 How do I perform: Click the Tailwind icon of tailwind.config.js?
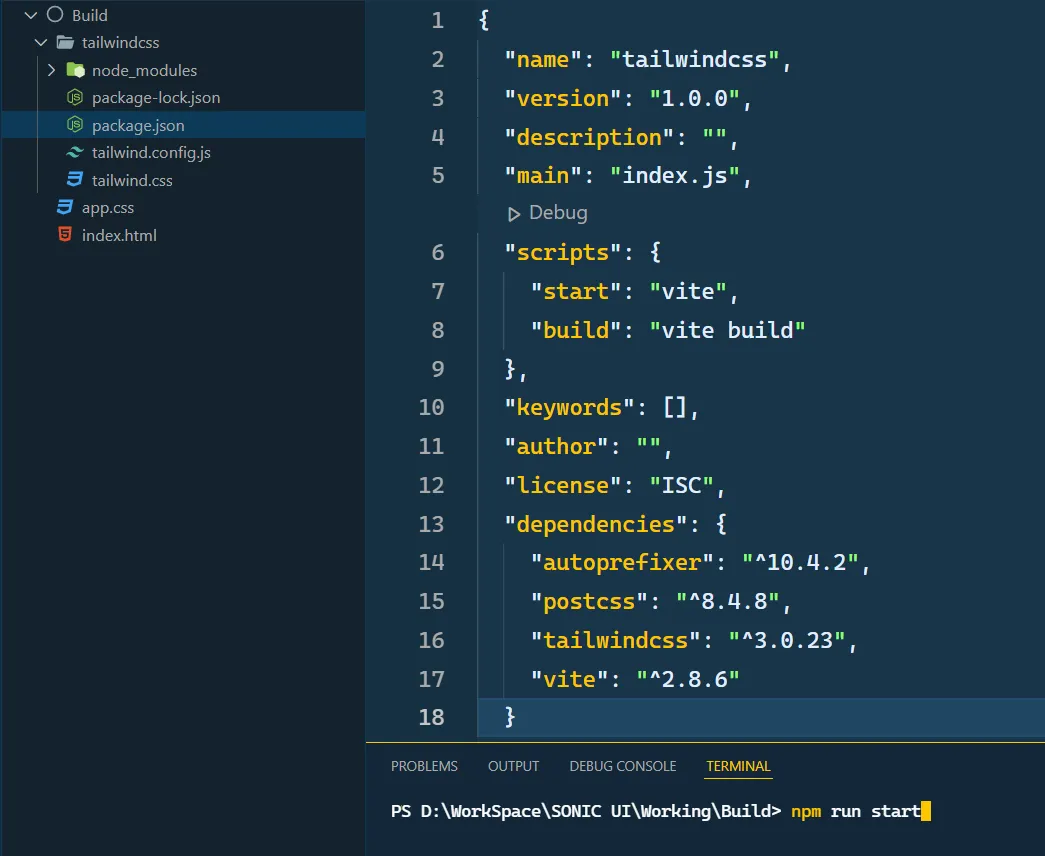(75, 153)
